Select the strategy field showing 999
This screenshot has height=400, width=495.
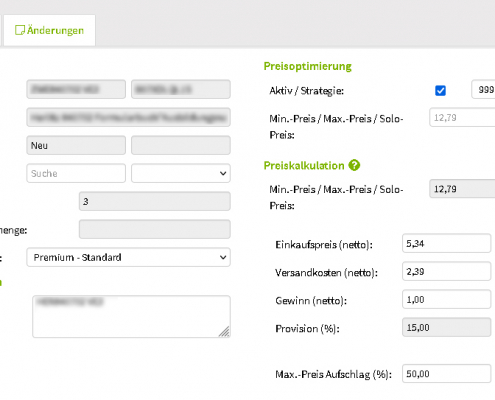point(483,89)
